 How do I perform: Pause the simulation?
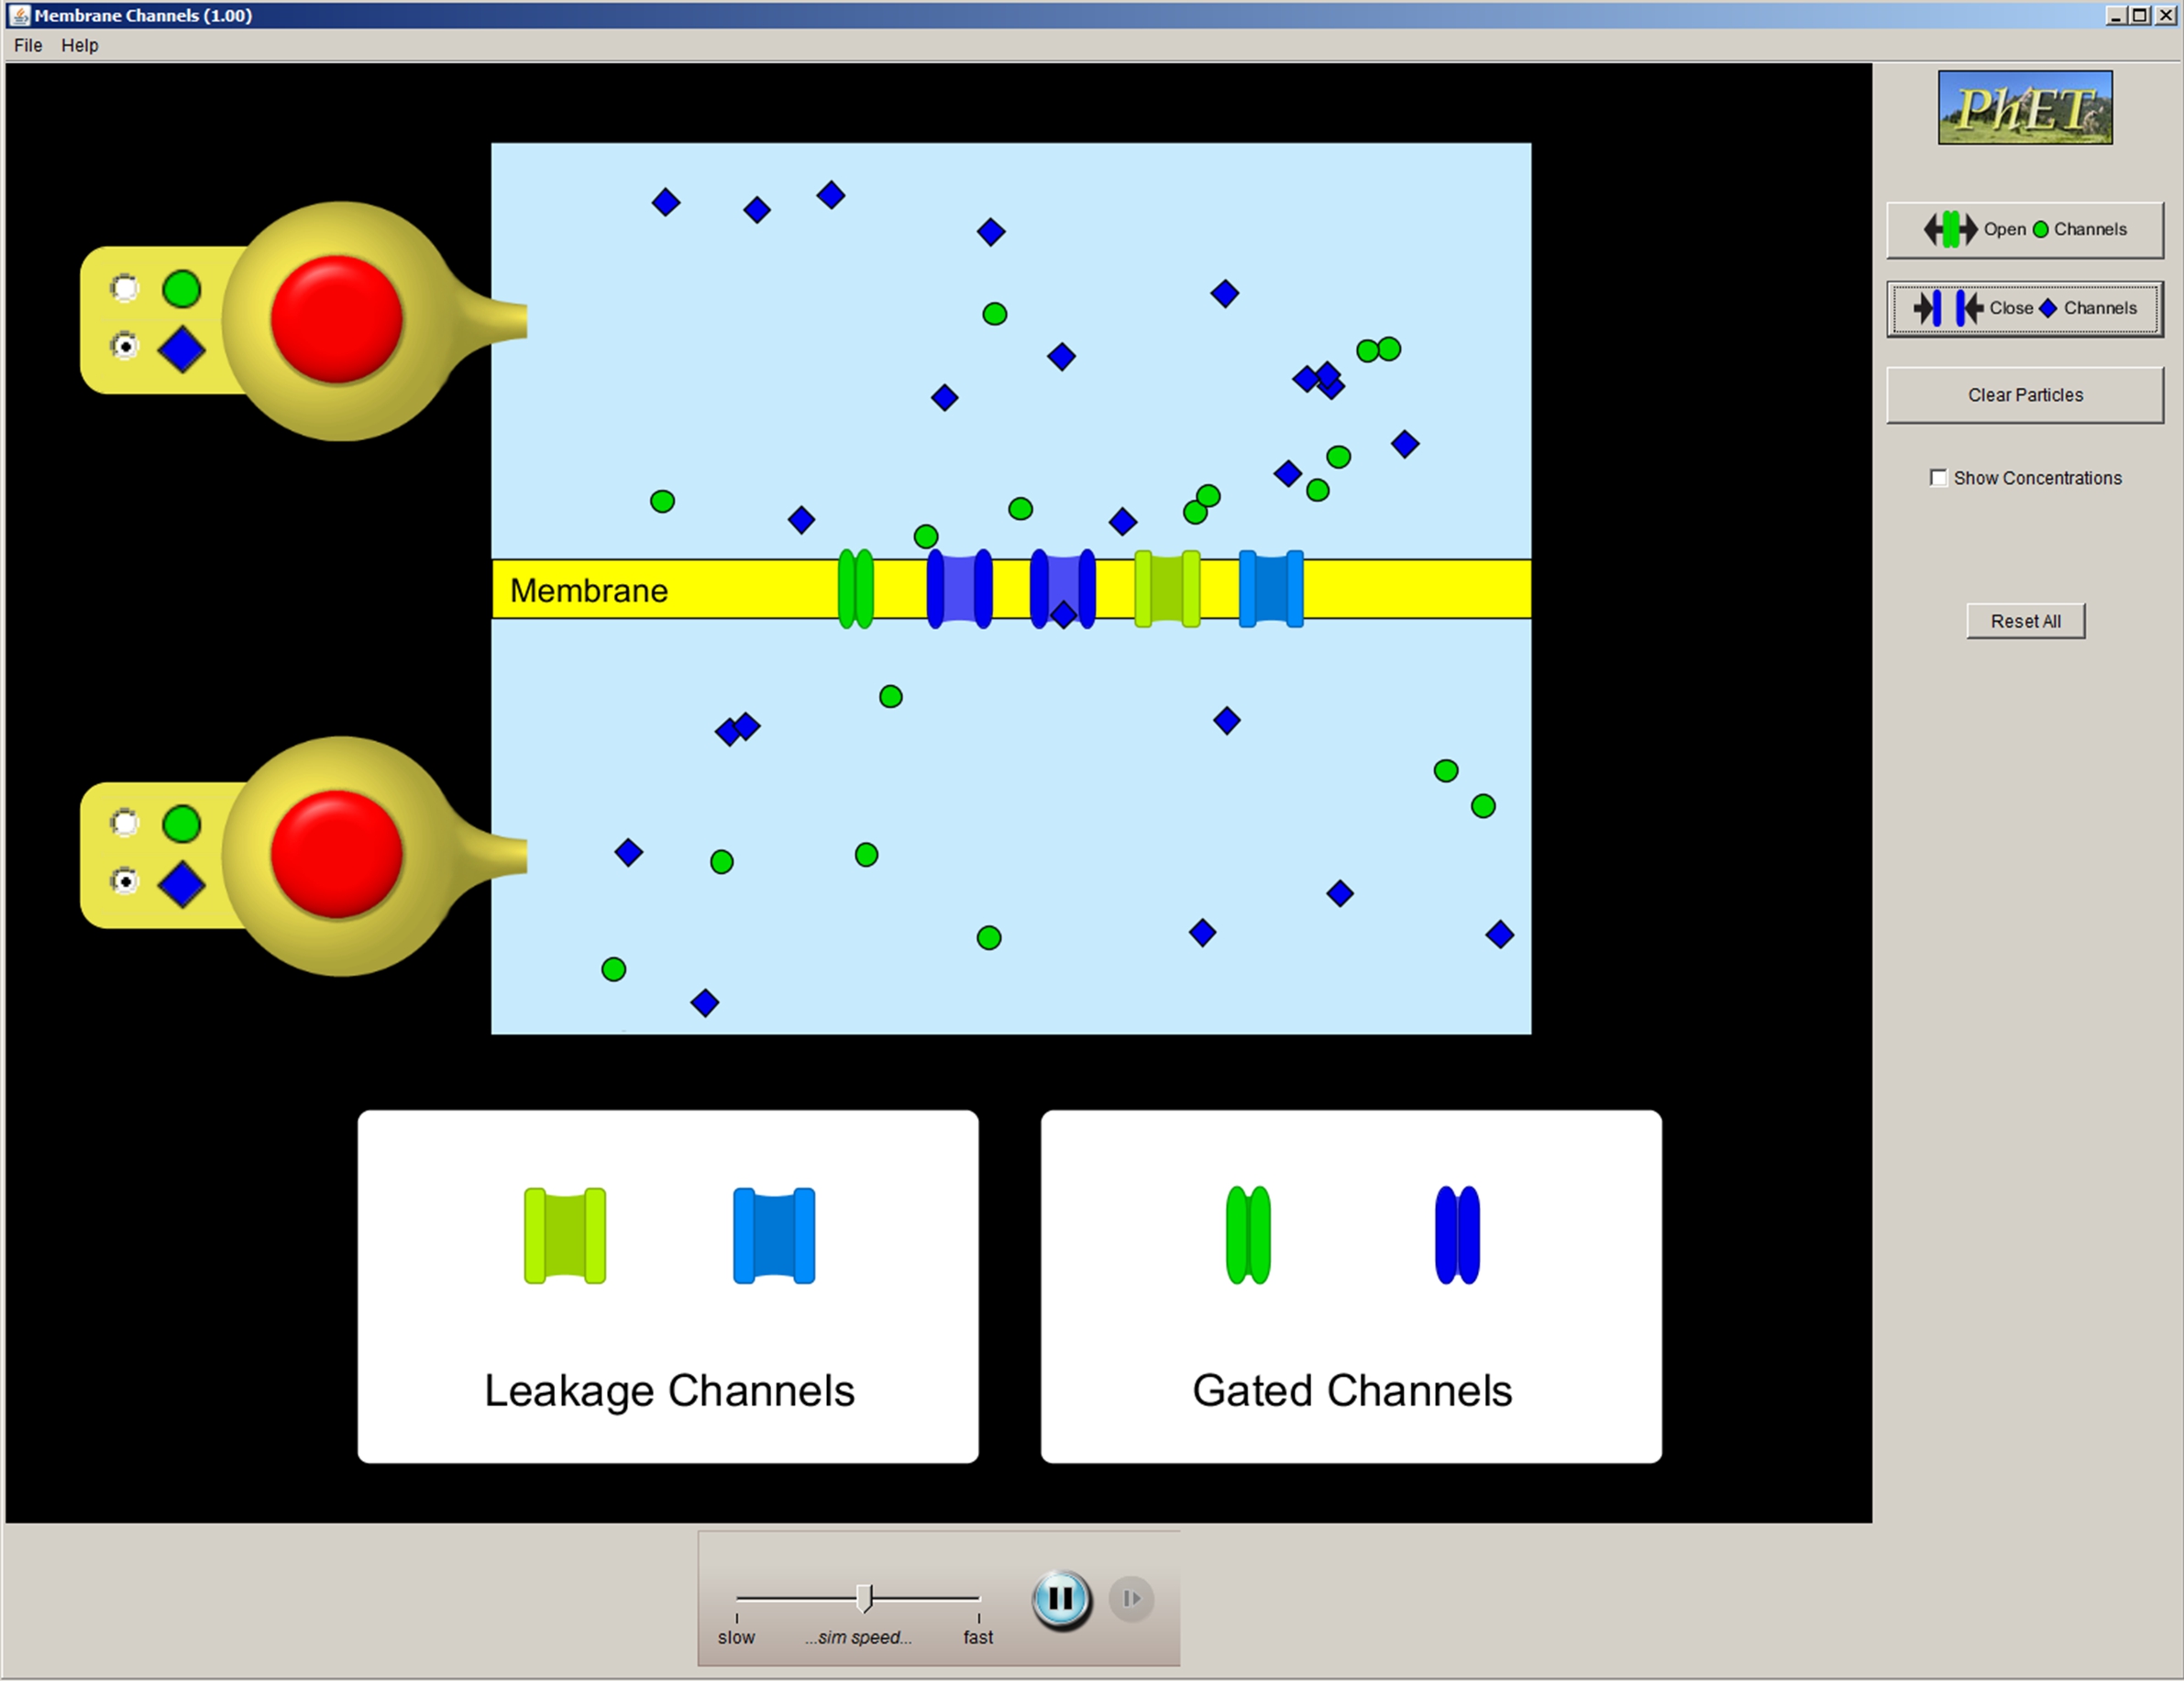(1061, 1598)
